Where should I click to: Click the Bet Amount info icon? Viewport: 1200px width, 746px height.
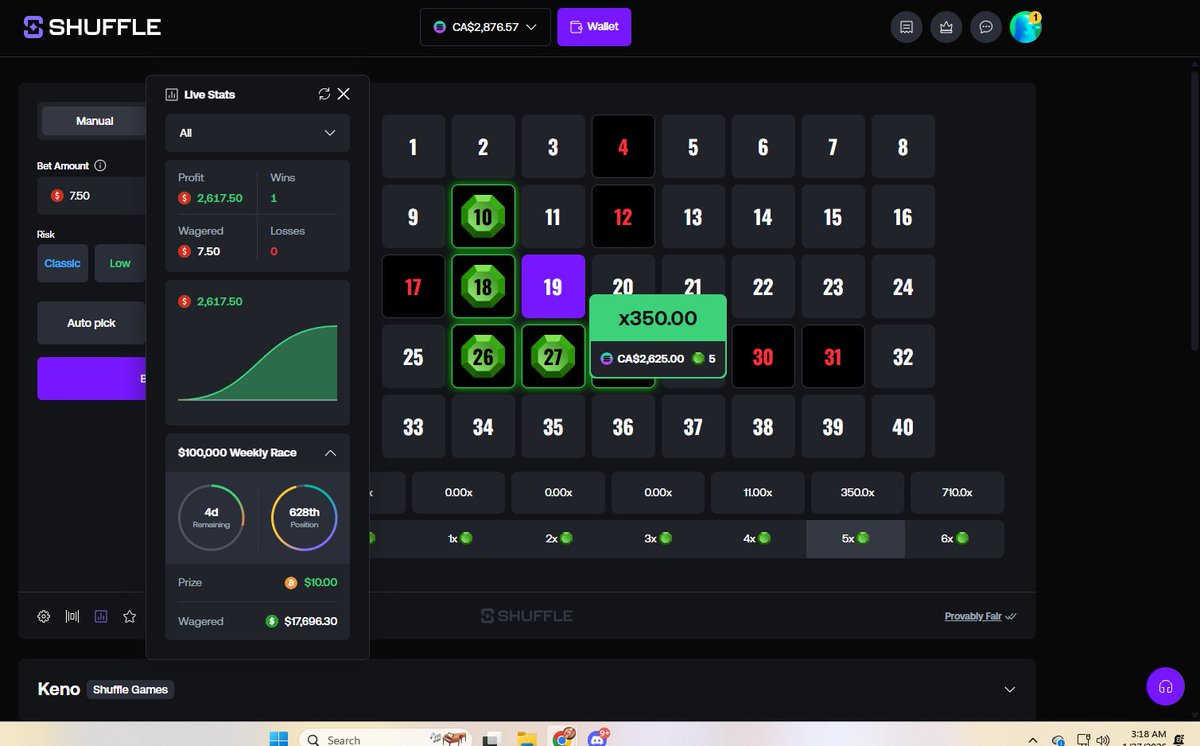click(100, 166)
